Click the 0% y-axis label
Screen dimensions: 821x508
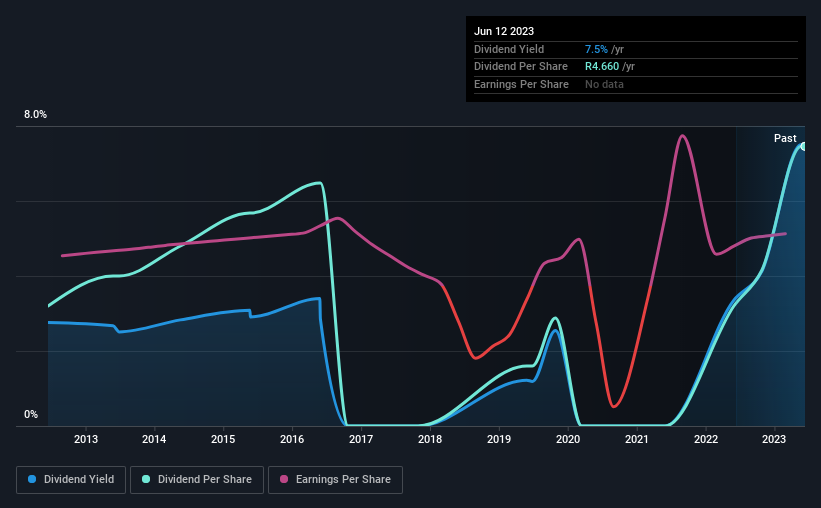tap(31, 414)
